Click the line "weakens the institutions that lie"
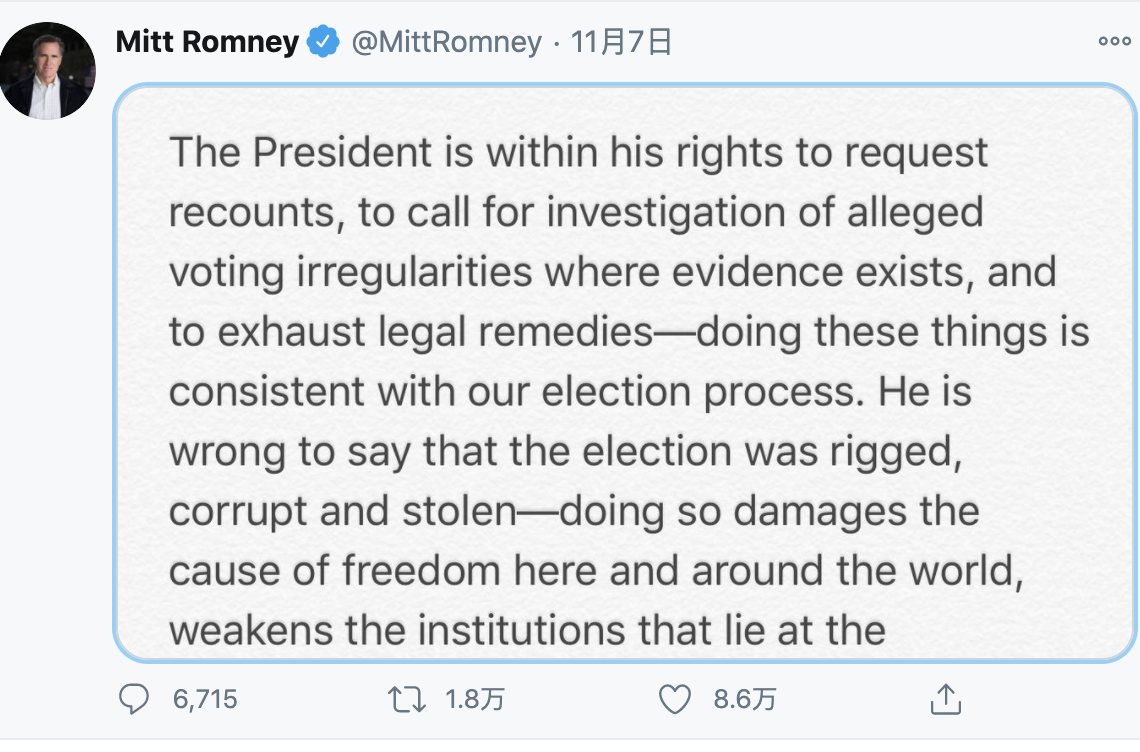Screen dimensions: 1140x752 [528, 630]
